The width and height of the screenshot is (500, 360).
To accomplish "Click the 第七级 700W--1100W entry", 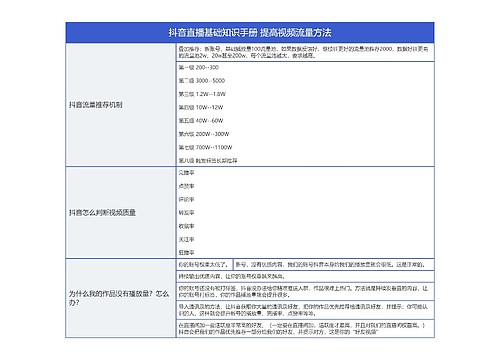I will pos(205,147).
